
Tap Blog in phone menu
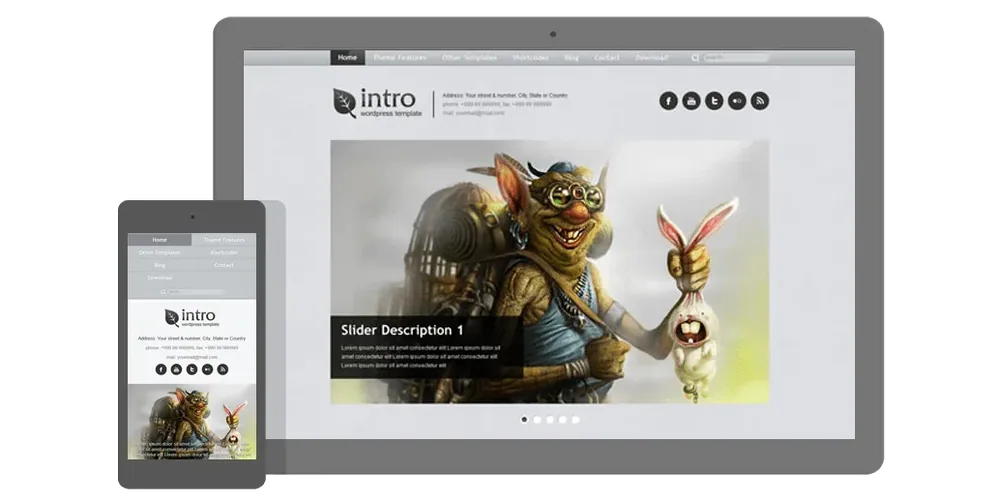pyautogui.click(x=159, y=265)
